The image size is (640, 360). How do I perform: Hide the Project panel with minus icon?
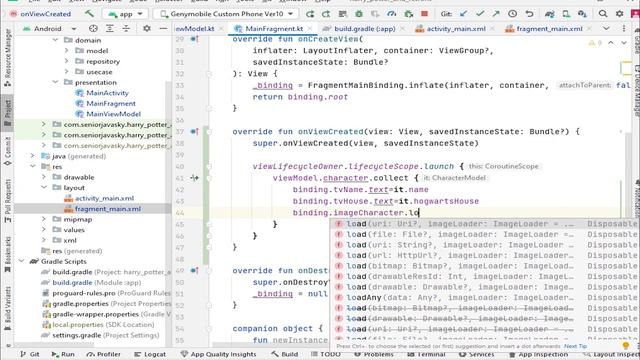163,29
